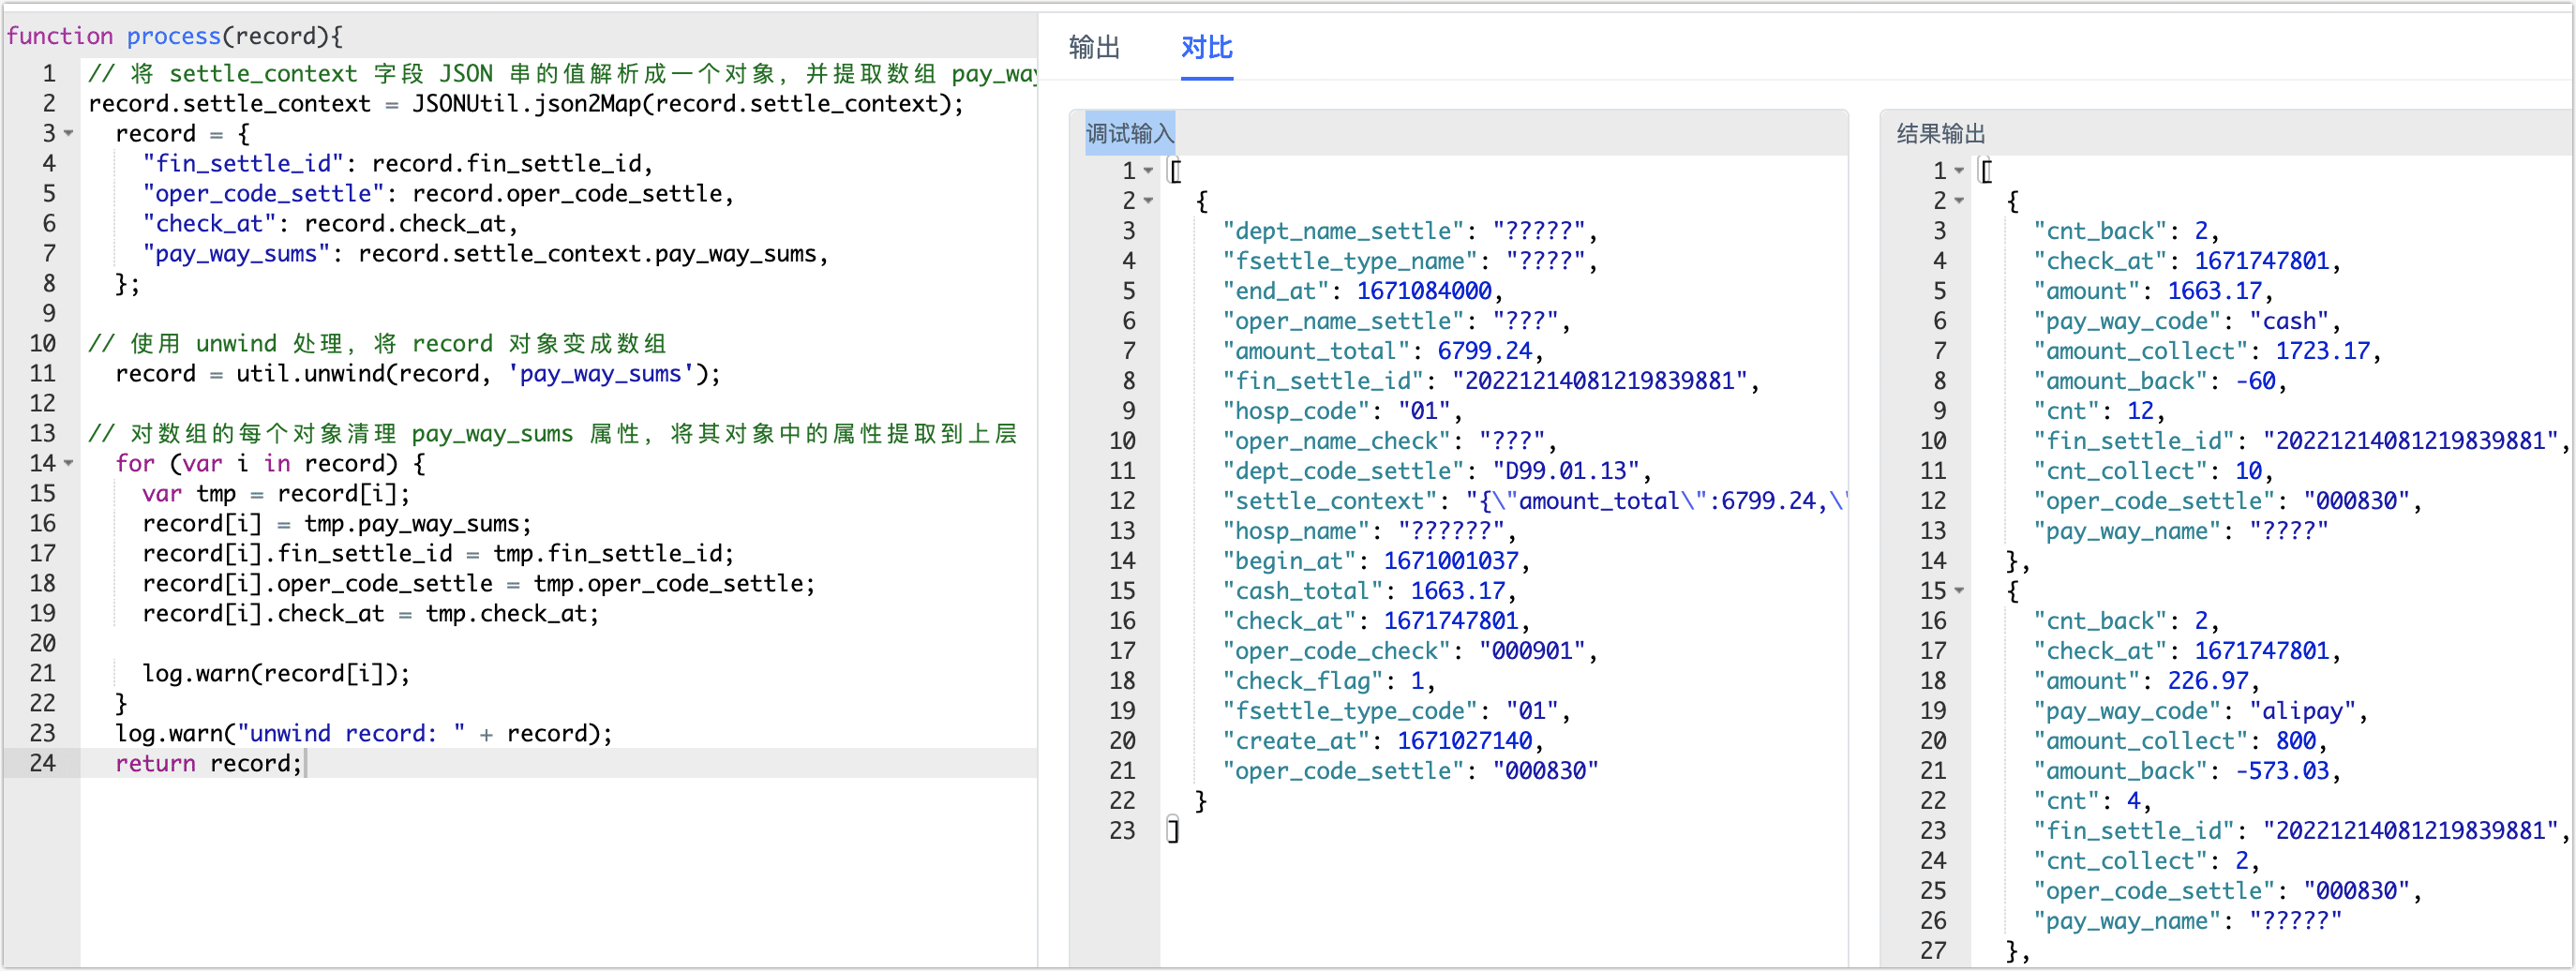Click the 调试输入 panel header
Viewport: 2576px width, 971px height.
[1129, 133]
